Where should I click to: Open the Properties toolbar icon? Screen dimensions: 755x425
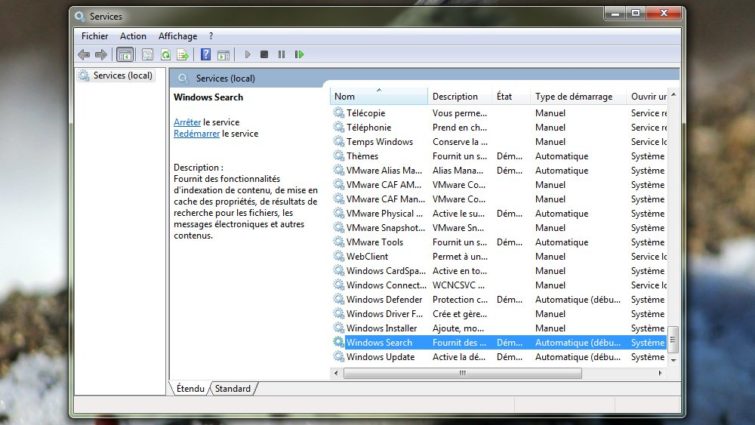pos(148,54)
